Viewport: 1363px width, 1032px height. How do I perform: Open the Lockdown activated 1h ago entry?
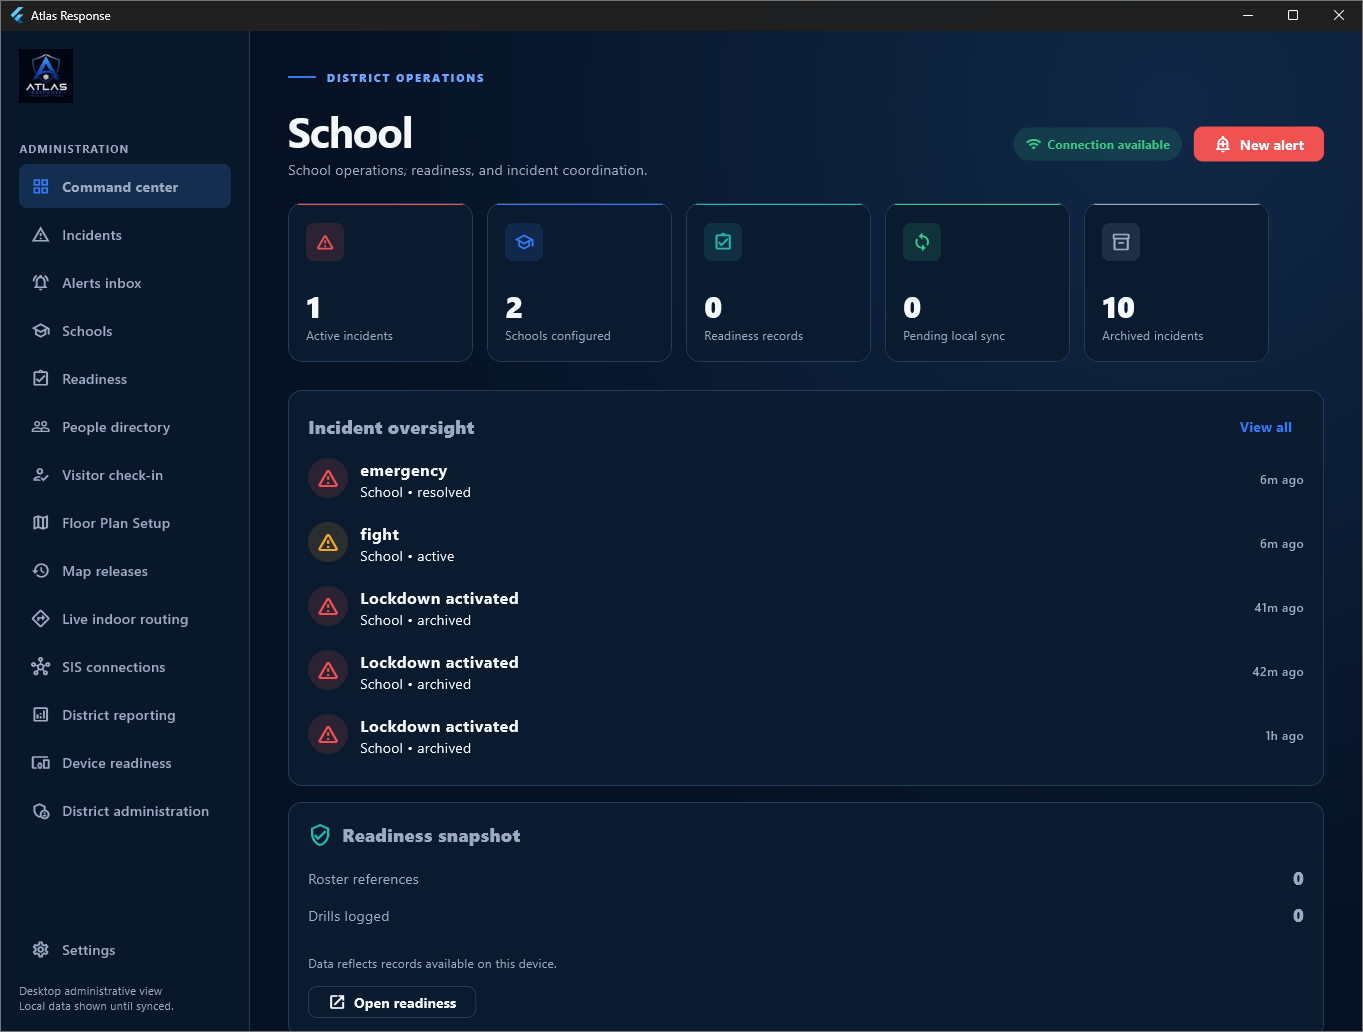(806, 736)
